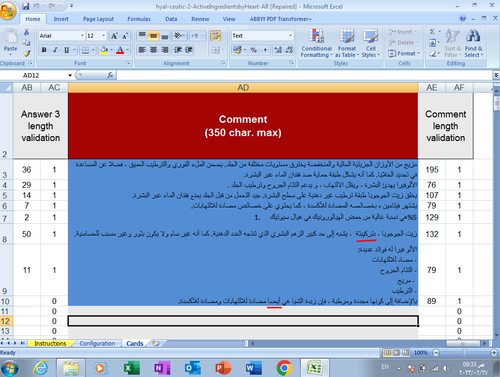
Task: Undo the last action in Quick Access Toolbar
Action: (36, 6)
